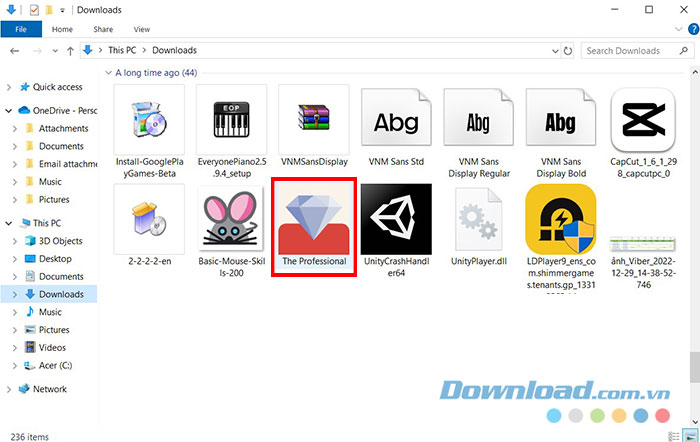This screenshot has height=442, width=700.
Task: Click the Install-GooglePlayGames-Beta icon
Action: (150, 119)
